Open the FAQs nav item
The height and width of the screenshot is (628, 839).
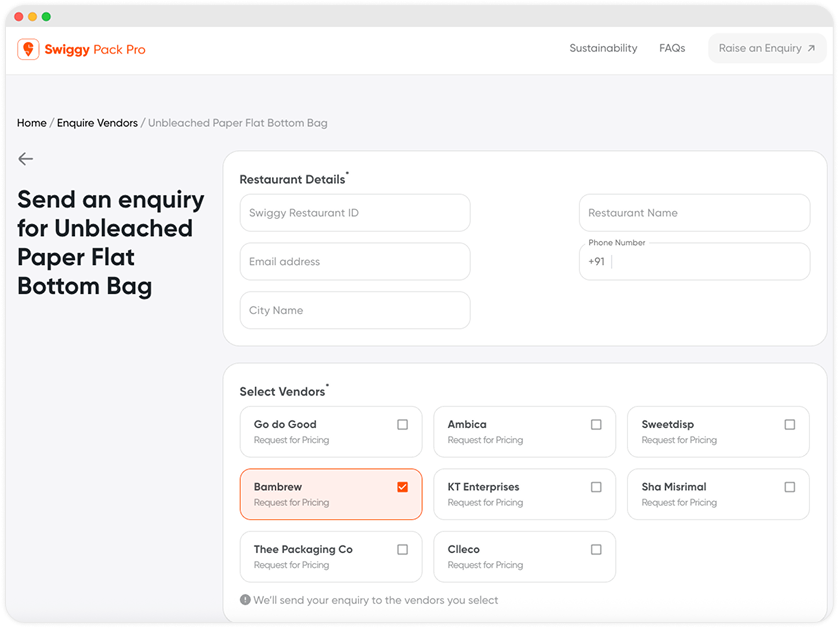pyautogui.click(x=672, y=48)
